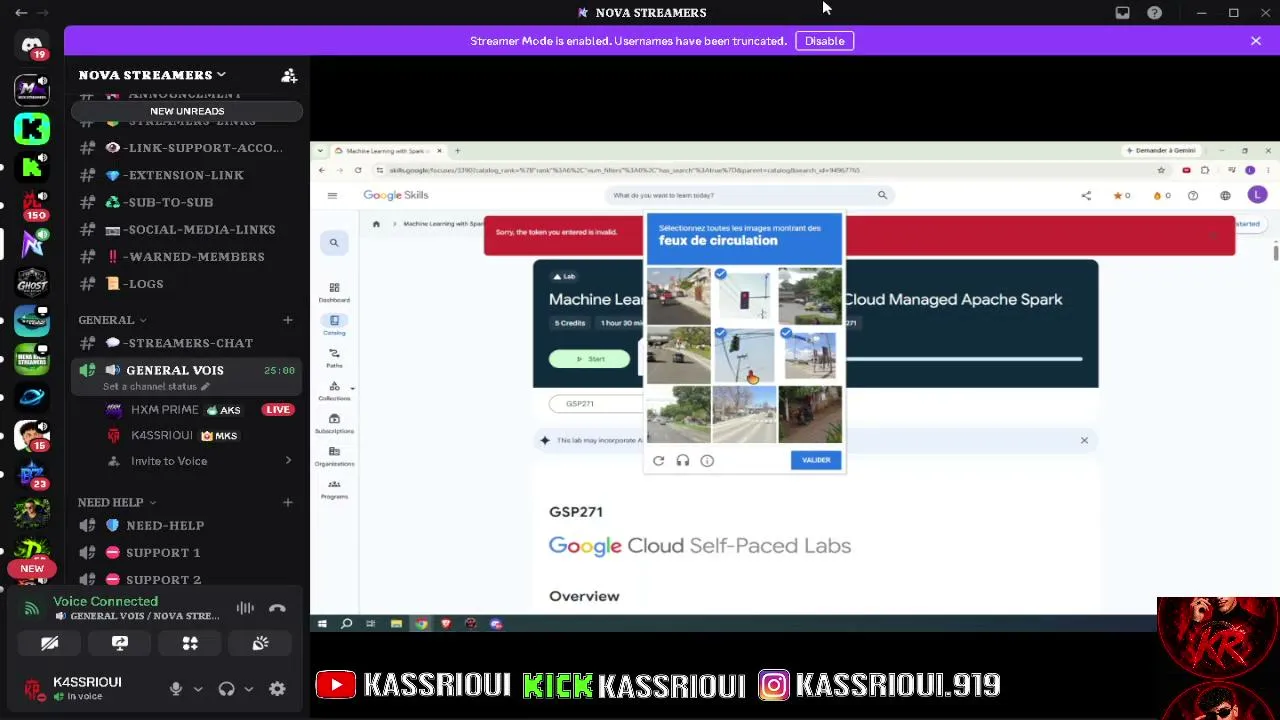Open the inbox icon in Discord title bar
The width and height of the screenshot is (1280, 720).
(x=1123, y=13)
